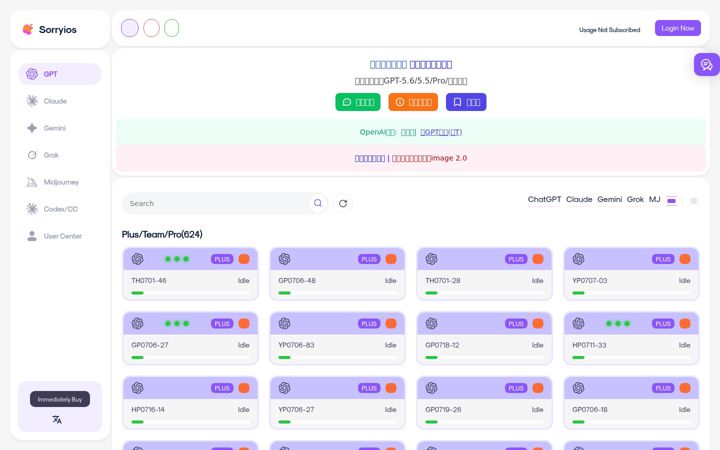Image resolution: width=720 pixels, height=450 pixels.
Task: Click the search magnifier icon
Action: pos(318,203)
